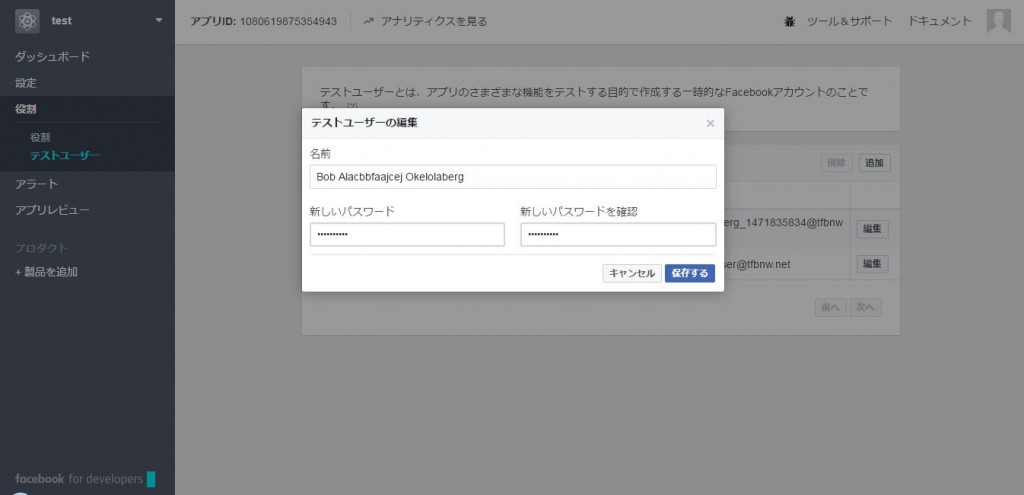Open アプリレビュー in the sidebar
This screenshot has height=495, width=1024.
pyautogui.click(x=52, y=210)
